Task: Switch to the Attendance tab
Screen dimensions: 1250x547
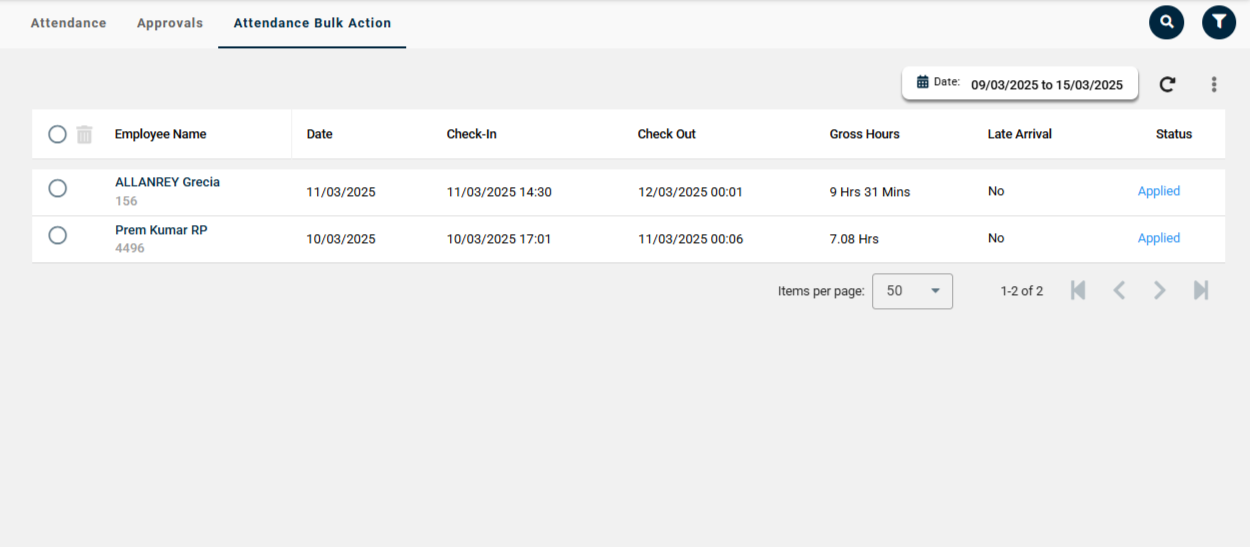Action: point(68,23)
